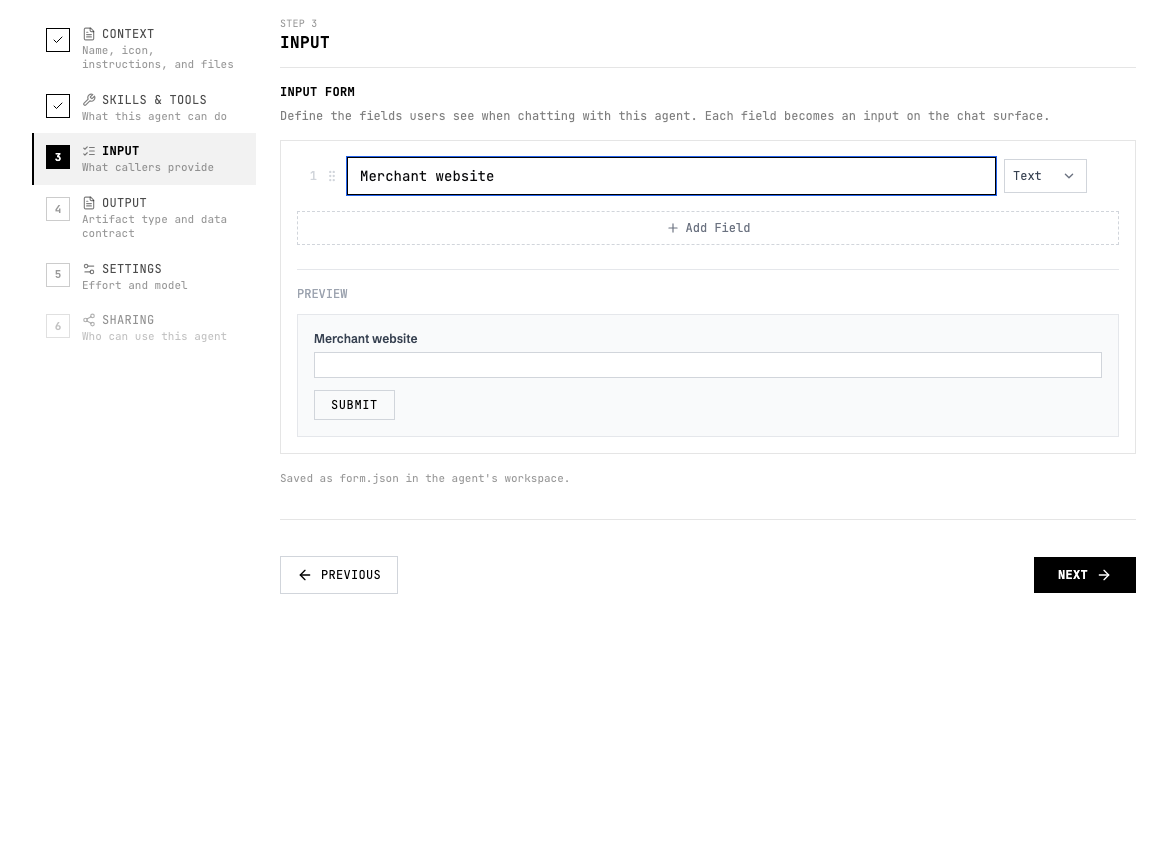The image size is (1160, 850).
Task: Click 'Artifact type and data contract' description
Action: 155,226
